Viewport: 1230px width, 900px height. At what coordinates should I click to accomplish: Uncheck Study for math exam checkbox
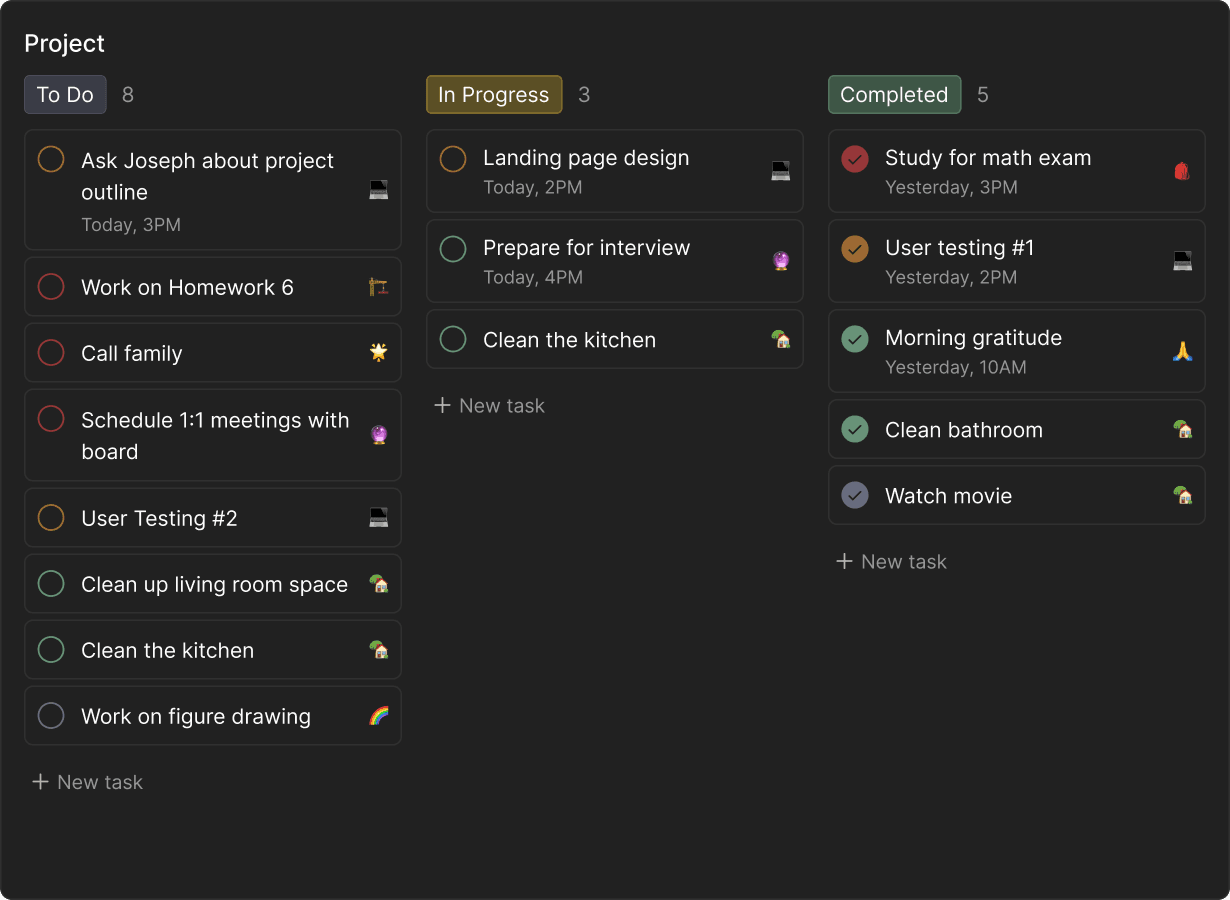[x=855, y=159]
